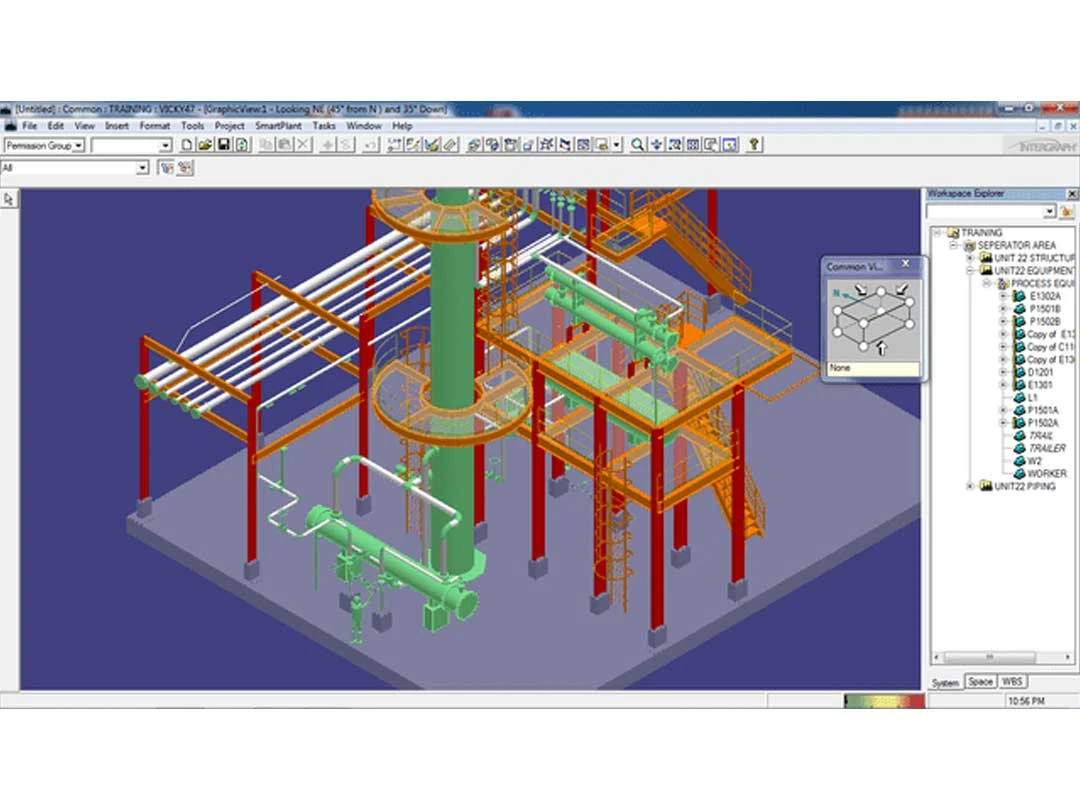Select the arrow pointer tool at left

pos(9,199)
